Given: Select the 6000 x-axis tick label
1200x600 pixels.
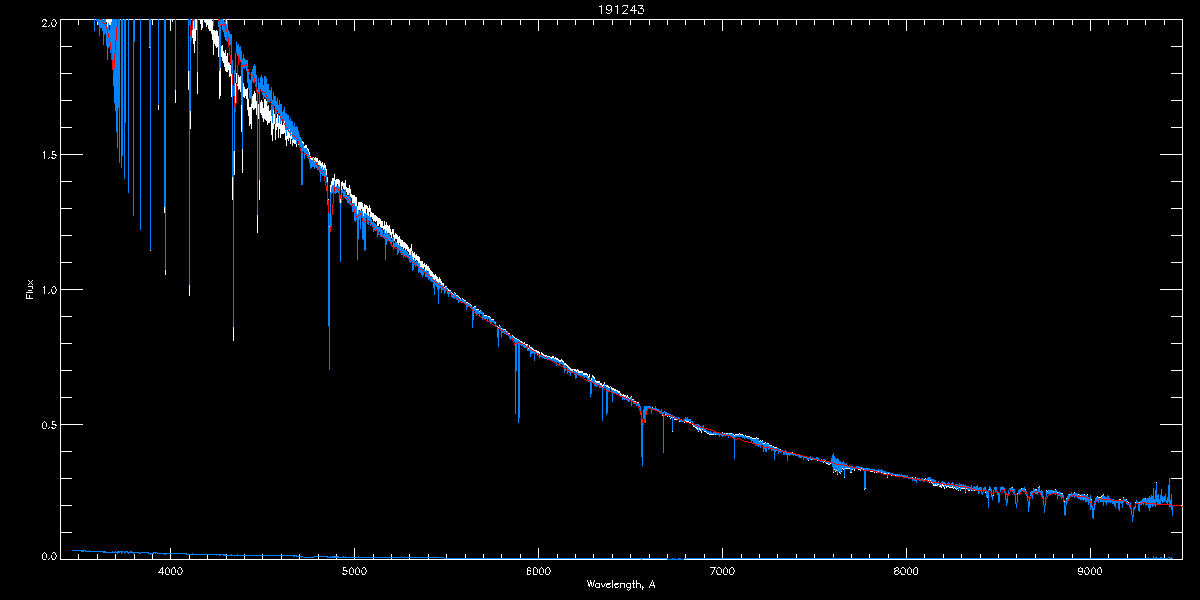Looking at the screenshot, I should click(x=538, y=572).
